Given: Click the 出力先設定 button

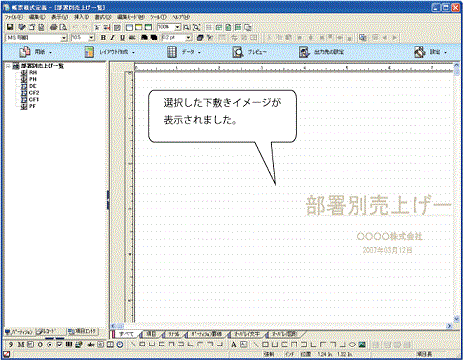Looking at the screenshot, I should coord(321,52).
